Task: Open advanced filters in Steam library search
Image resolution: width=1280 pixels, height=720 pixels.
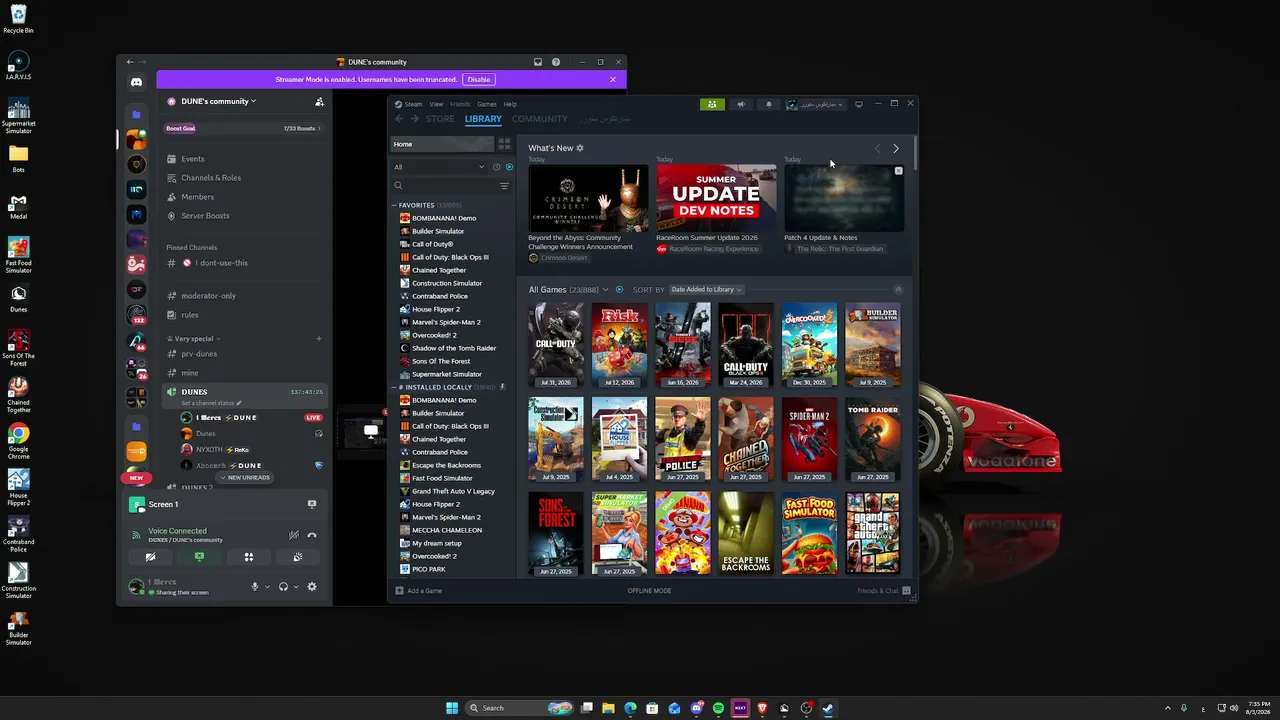Action: 504,186
